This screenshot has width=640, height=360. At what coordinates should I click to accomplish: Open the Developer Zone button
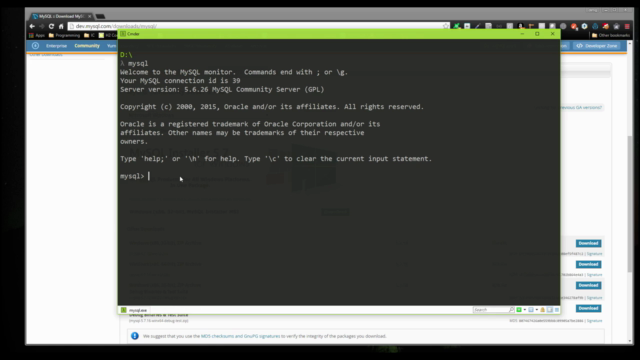point(597,46)
